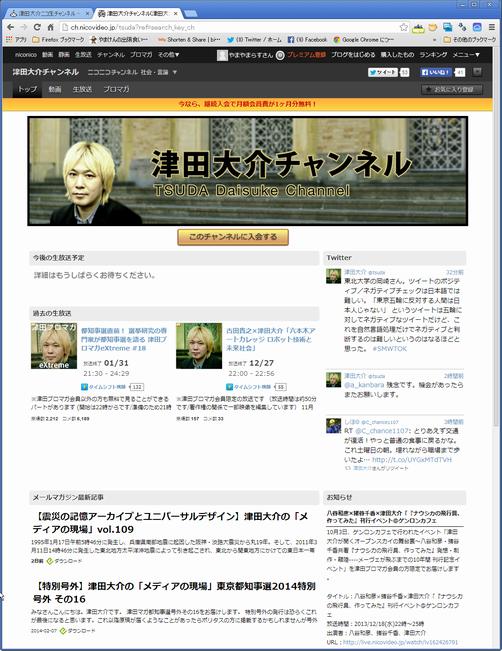Image resolution: width=502 pixels, height=651 pixels.
Task: Open チャンネル in the niconico top bar
Action: 111,54
